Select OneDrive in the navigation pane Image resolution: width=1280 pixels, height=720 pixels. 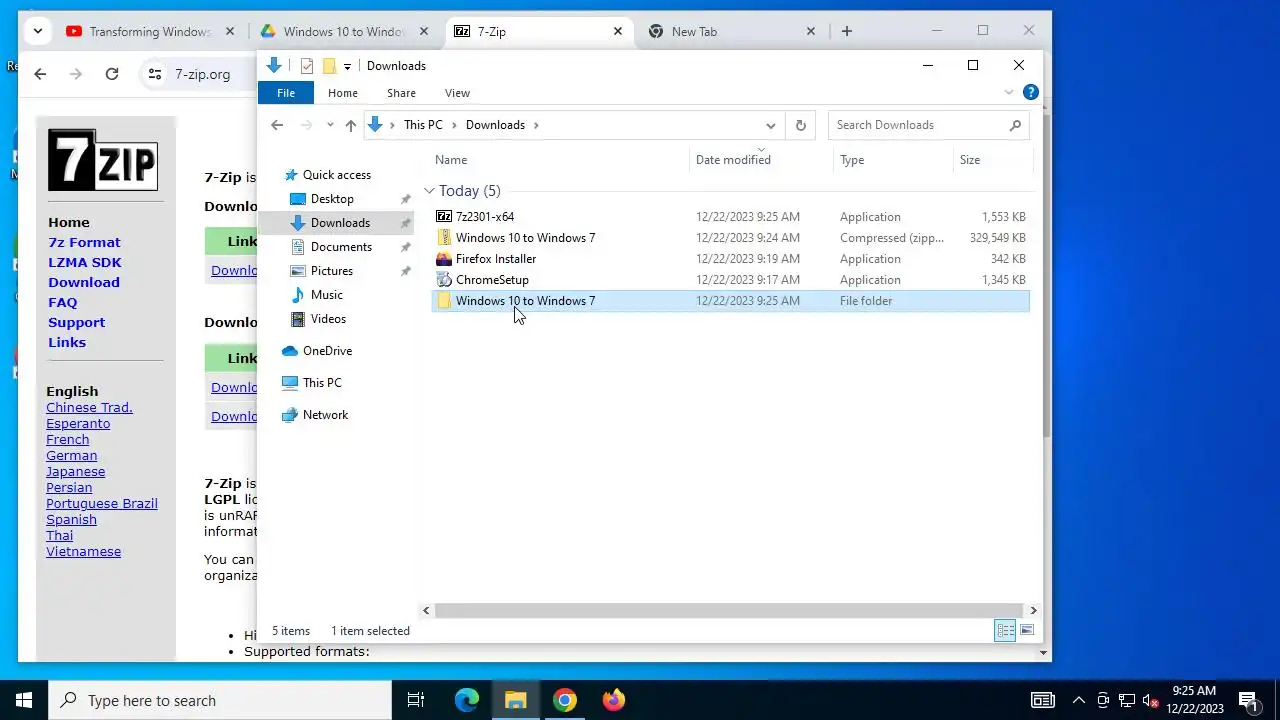tap(327, 351)
